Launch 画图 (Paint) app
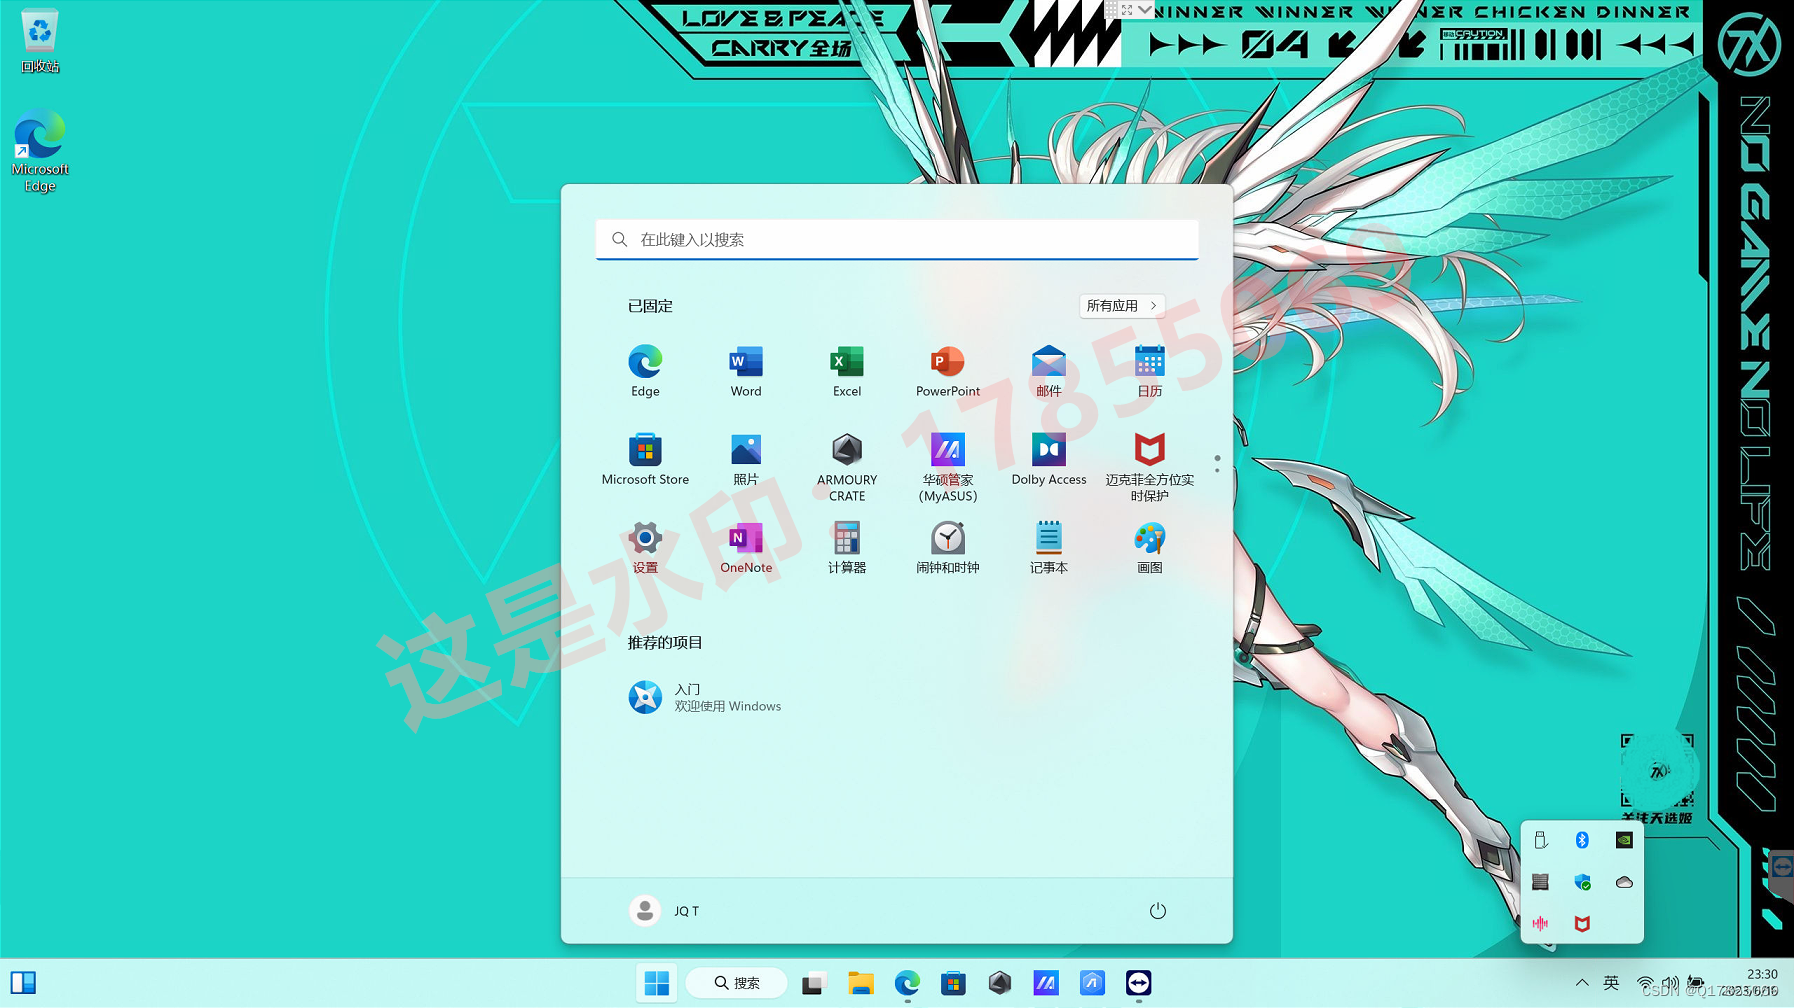 pyautogui.click(x=1150, y=548)
